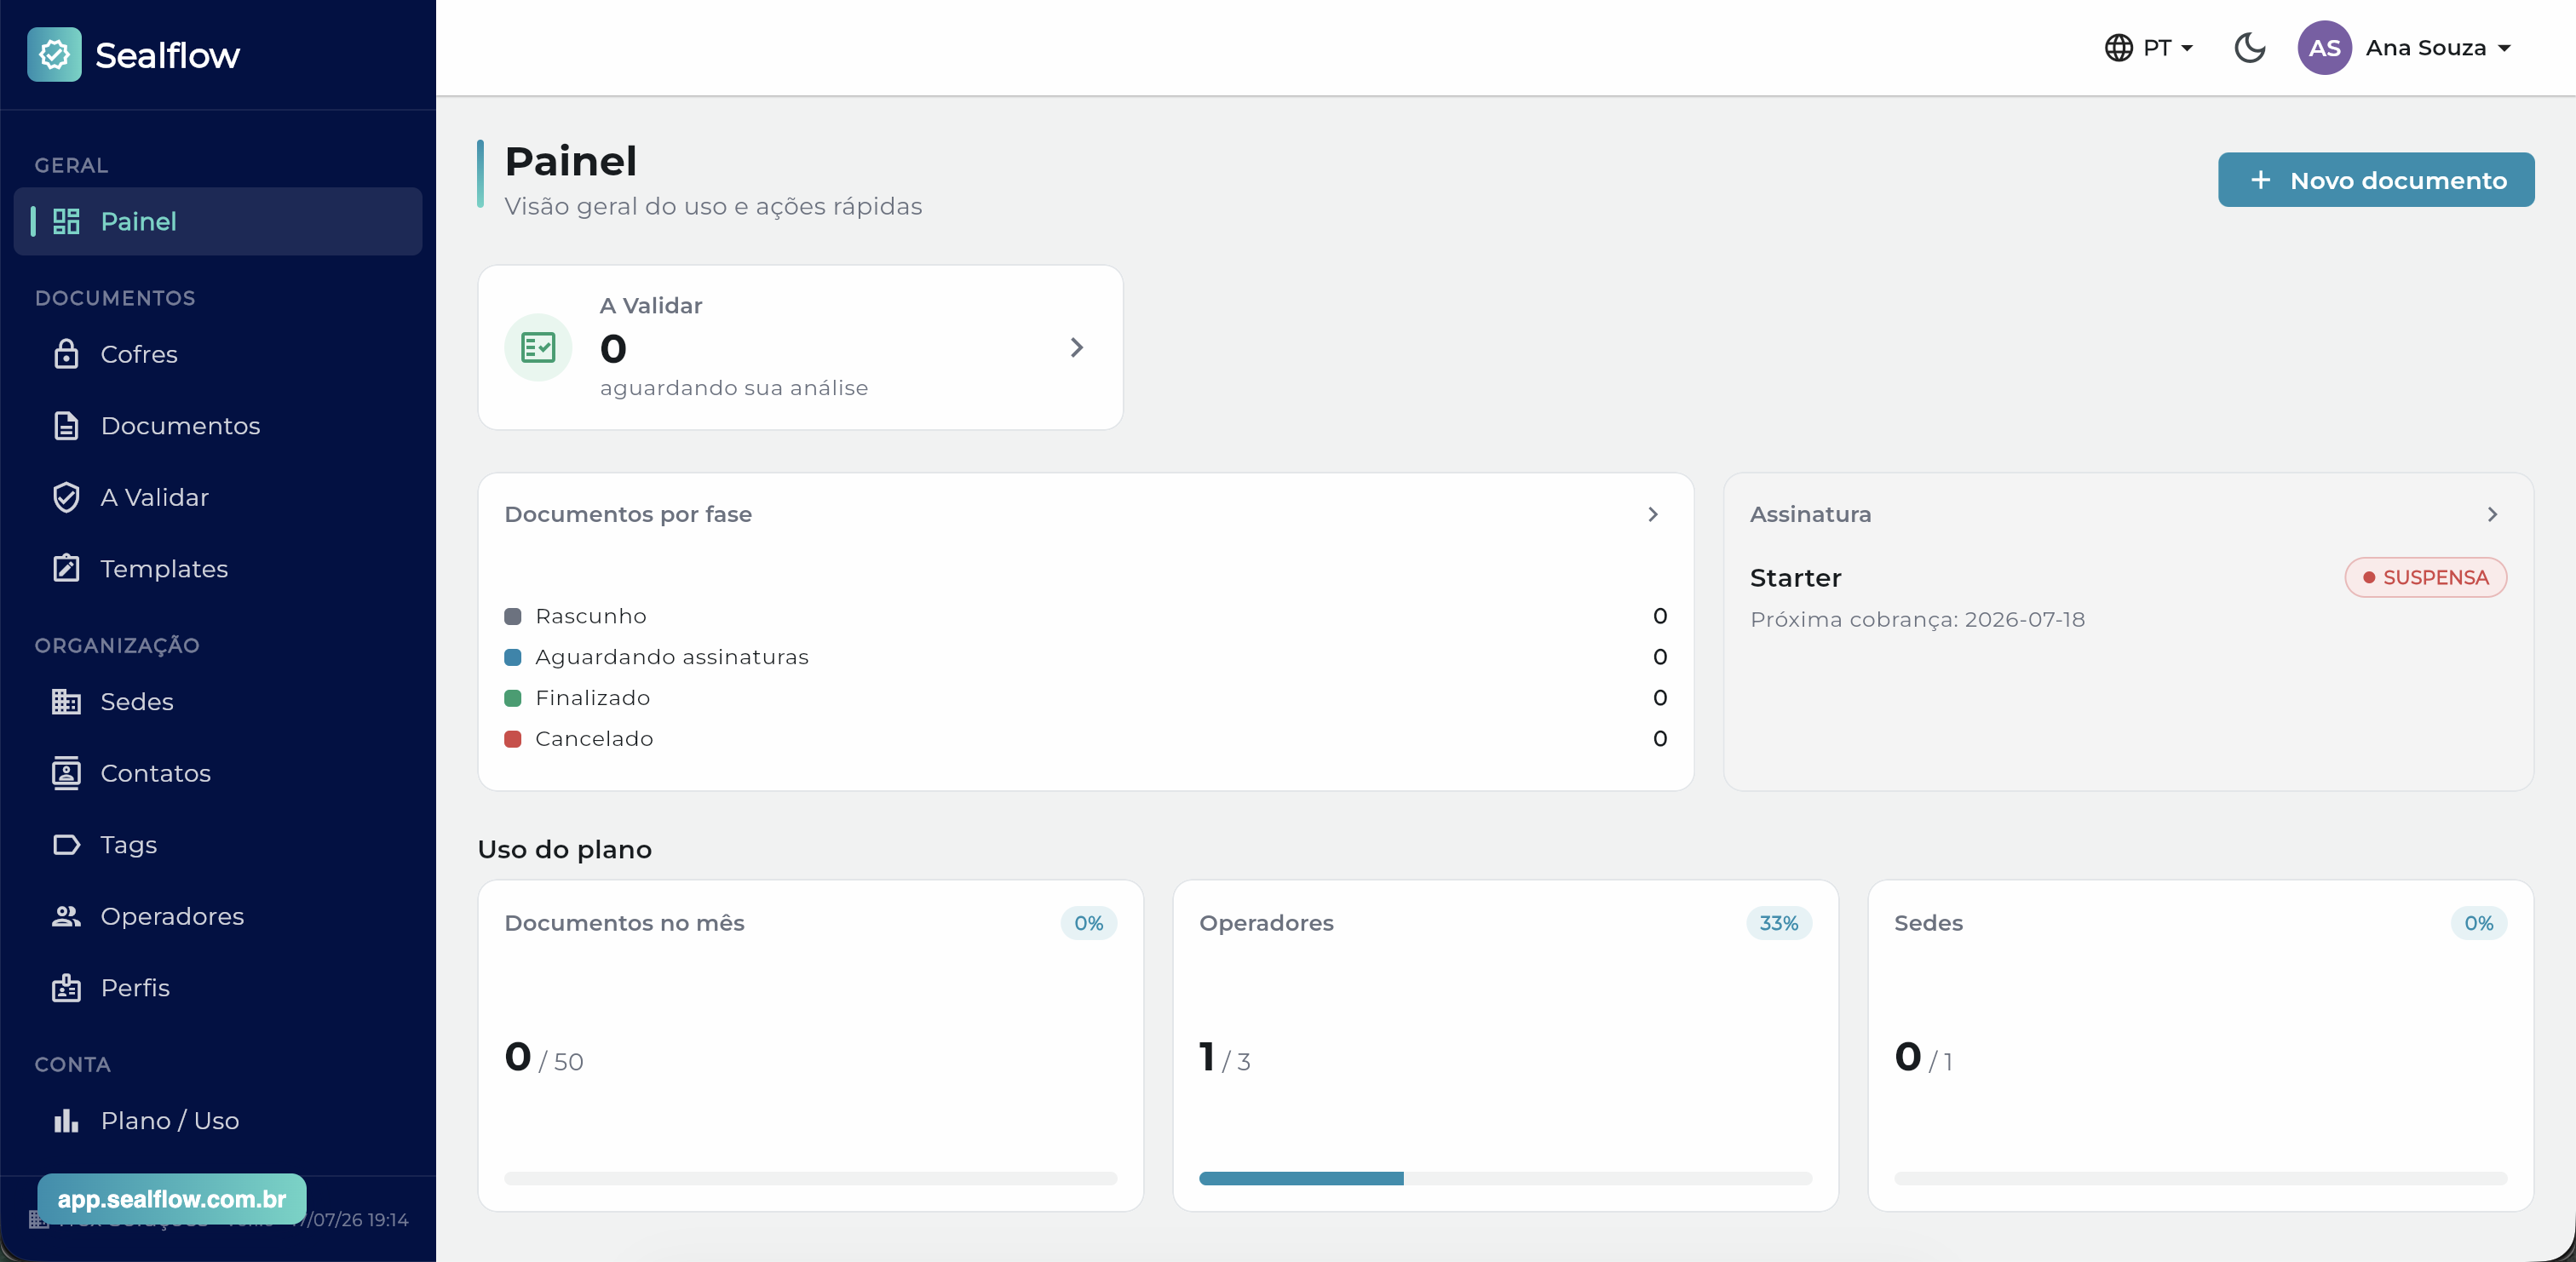
Task: Click the gray Rascunho color swatch
Action: (x=513, y=616)
